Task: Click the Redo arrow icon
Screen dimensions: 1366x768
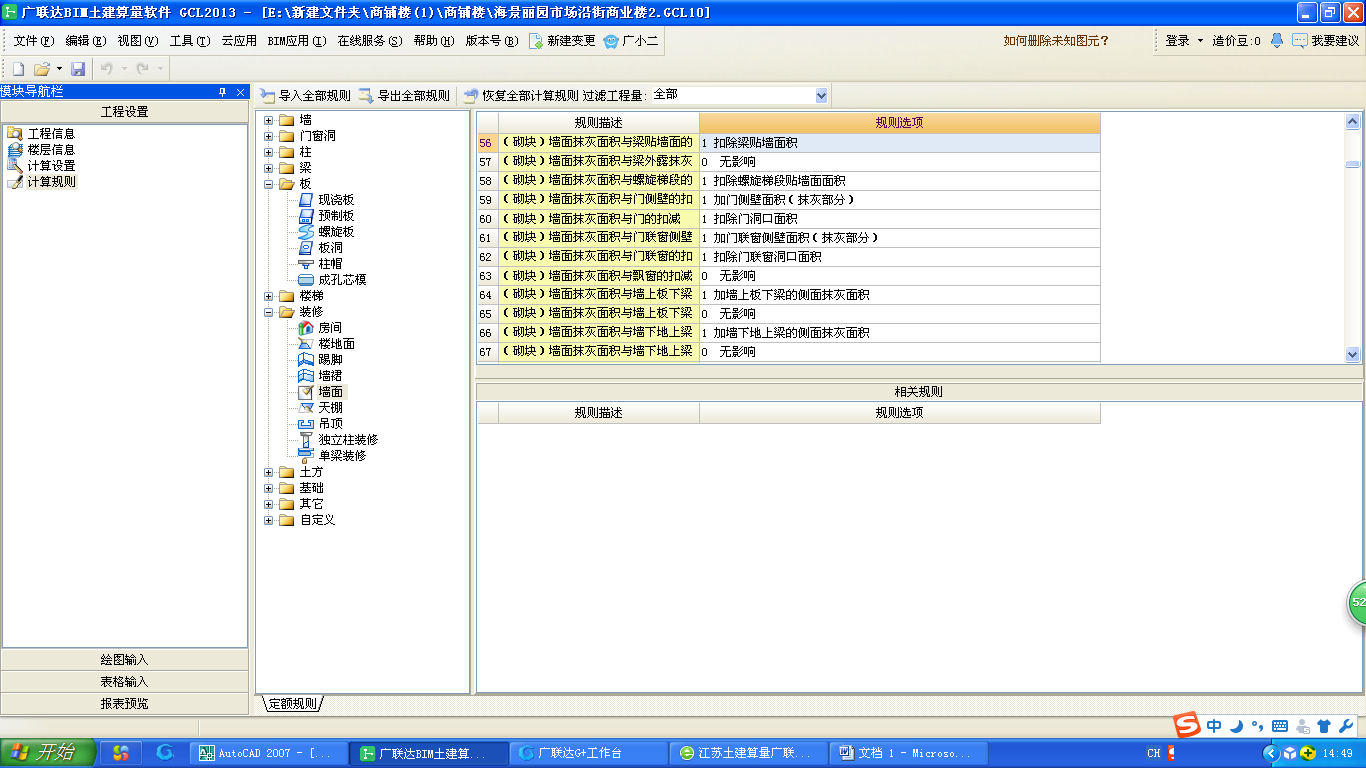Action: pos(142,69)
